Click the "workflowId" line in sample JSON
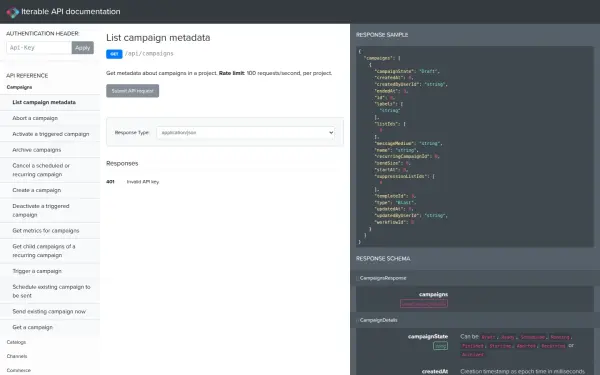 (394, 222)
